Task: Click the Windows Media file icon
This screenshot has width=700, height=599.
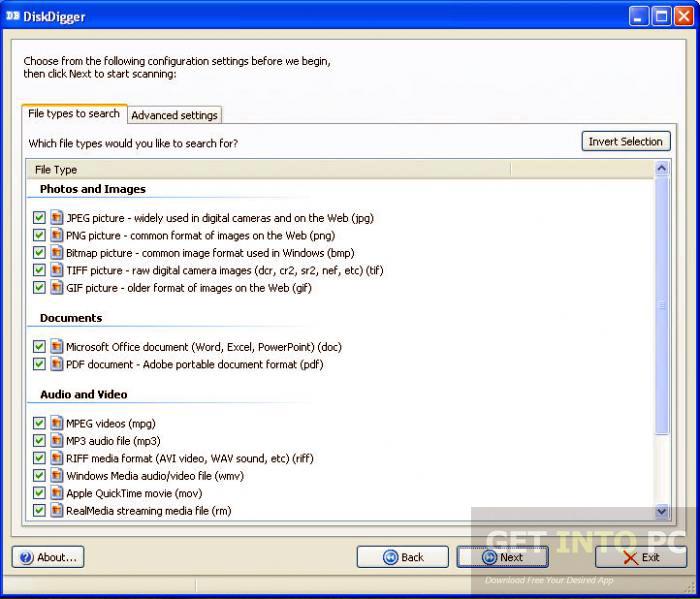Action: click(56, 475)
